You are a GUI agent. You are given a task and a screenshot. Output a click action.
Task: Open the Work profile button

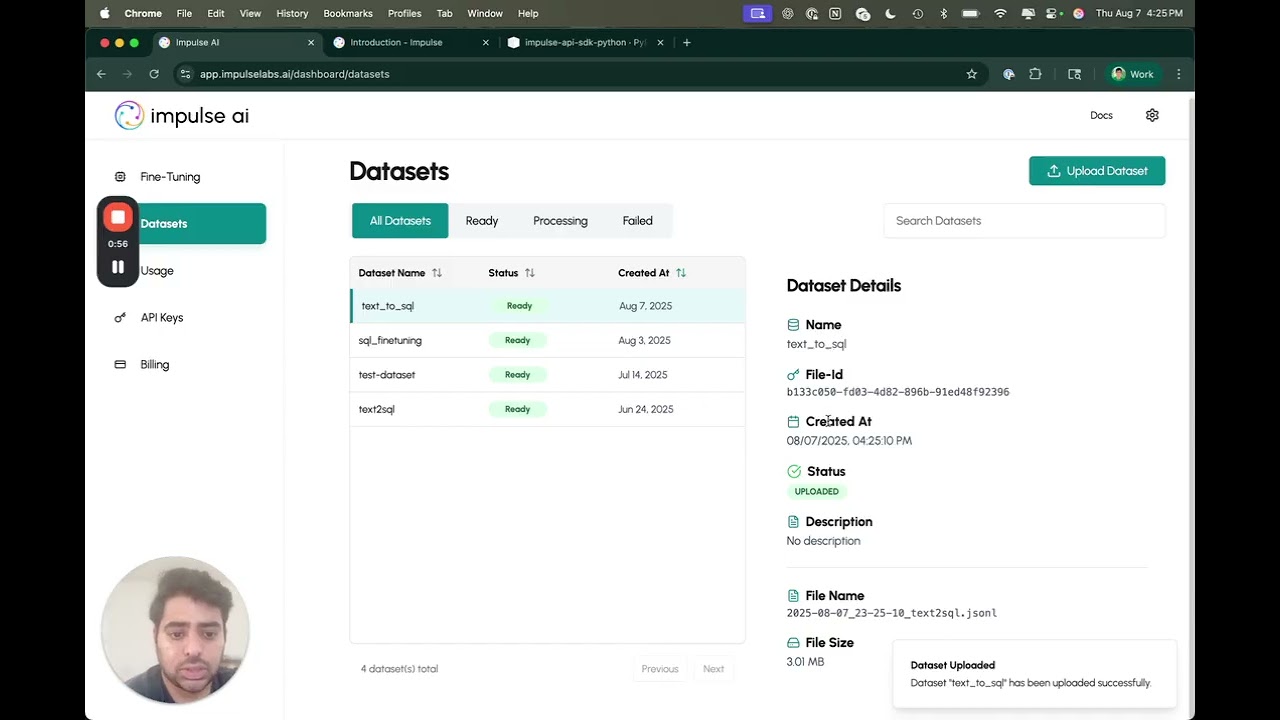coord(1133,74)
